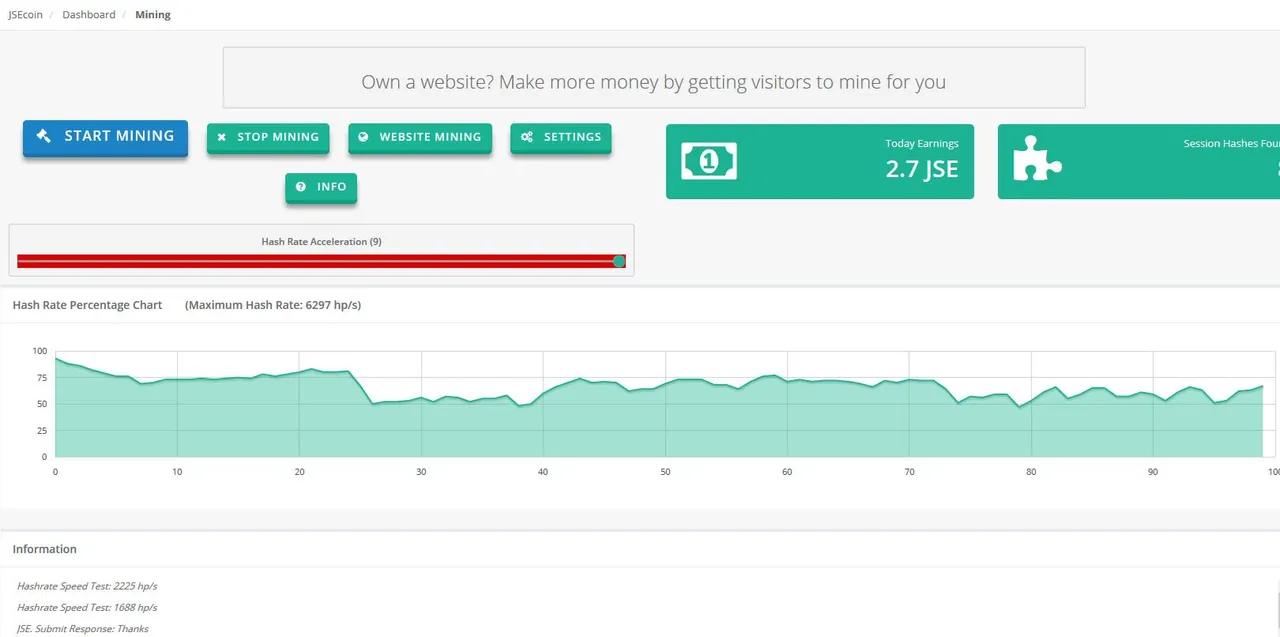Click 'Hash Rate Percentage Chart' heading
This screenshot has width=1280, height=637.
pyautogui.click(x=87, y=305)
